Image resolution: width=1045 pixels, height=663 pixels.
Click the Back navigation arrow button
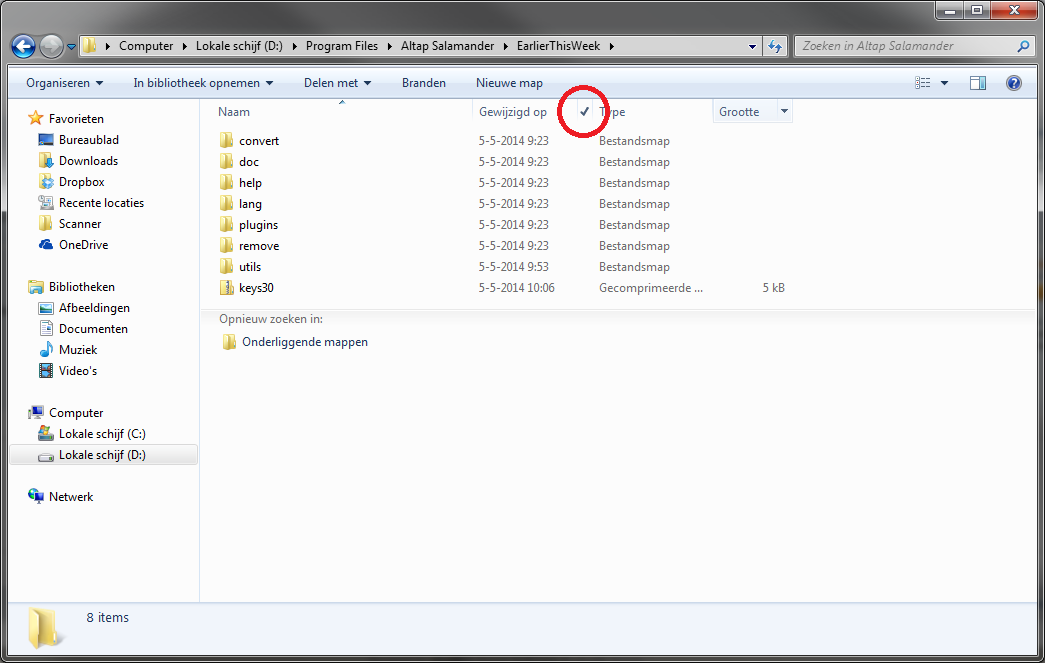23,46
